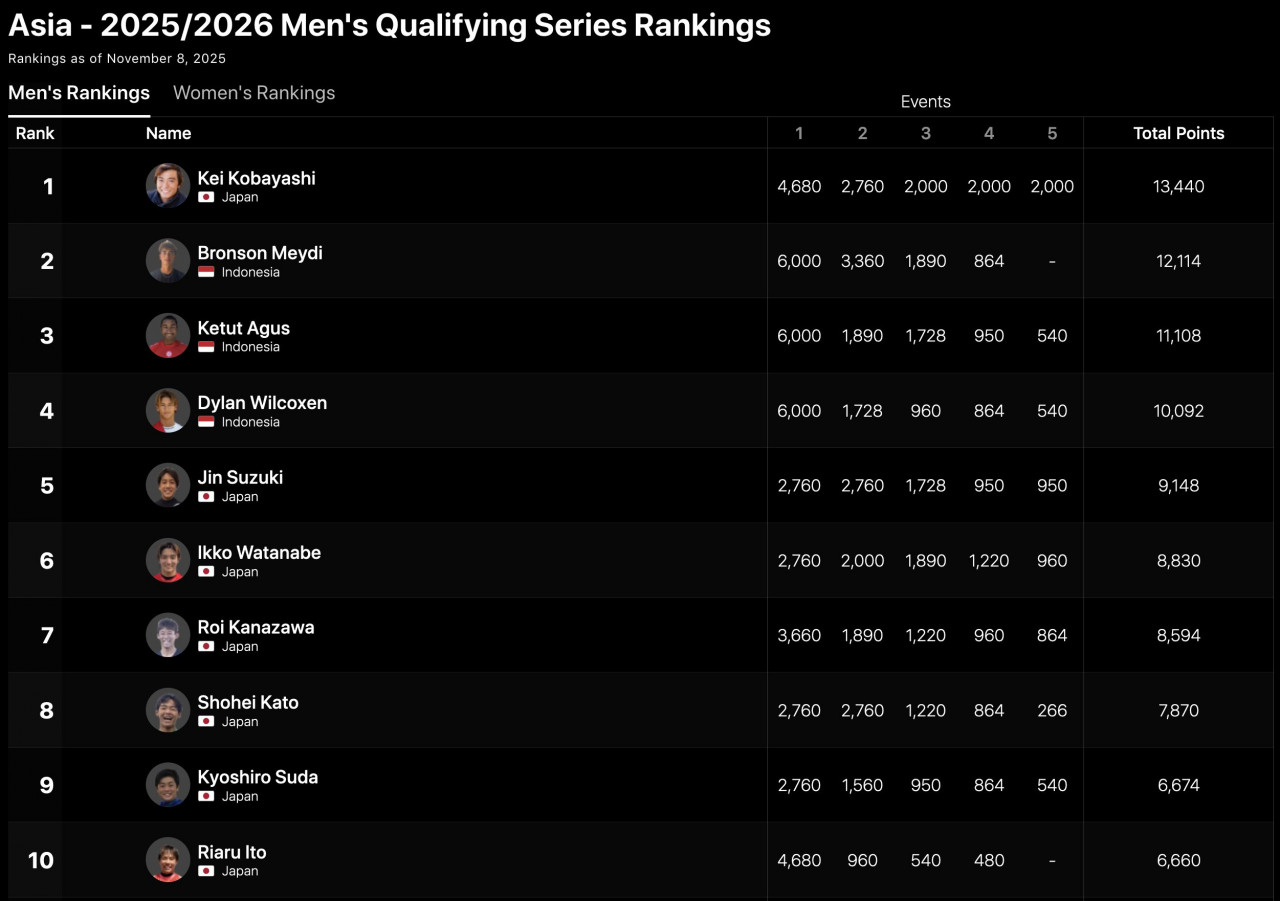Click the Japan flag beside Riaru Ito
Screen dimensions: 1280x901
[x=206, y=871]
